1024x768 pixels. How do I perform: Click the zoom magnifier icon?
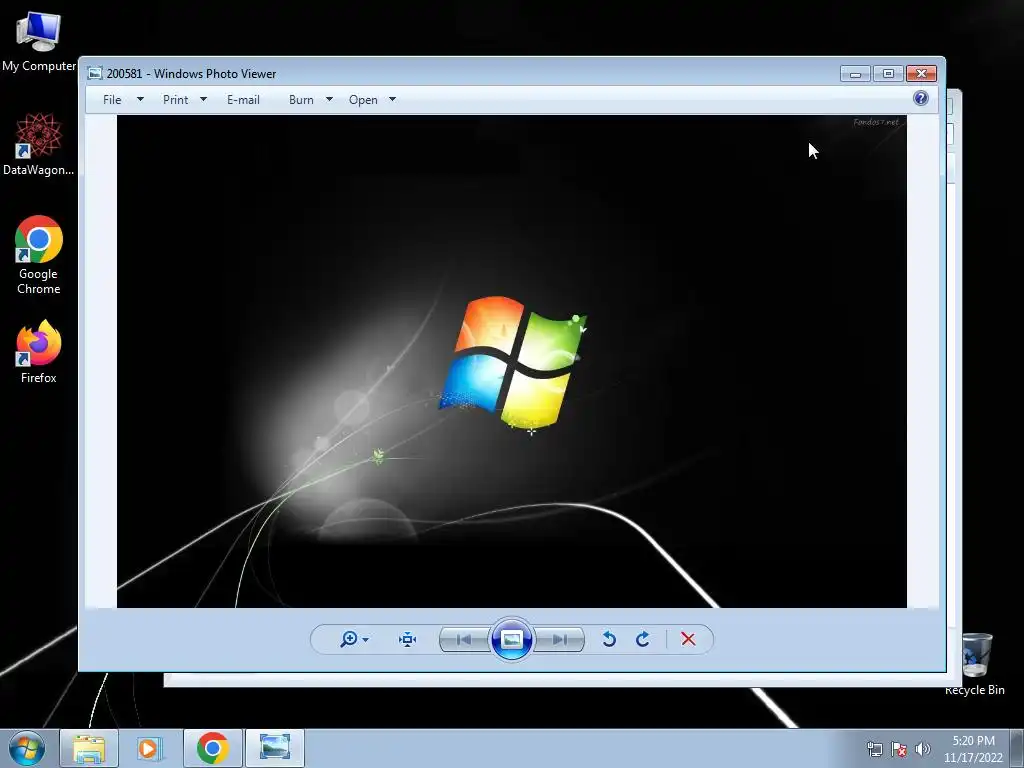(348, 639)
